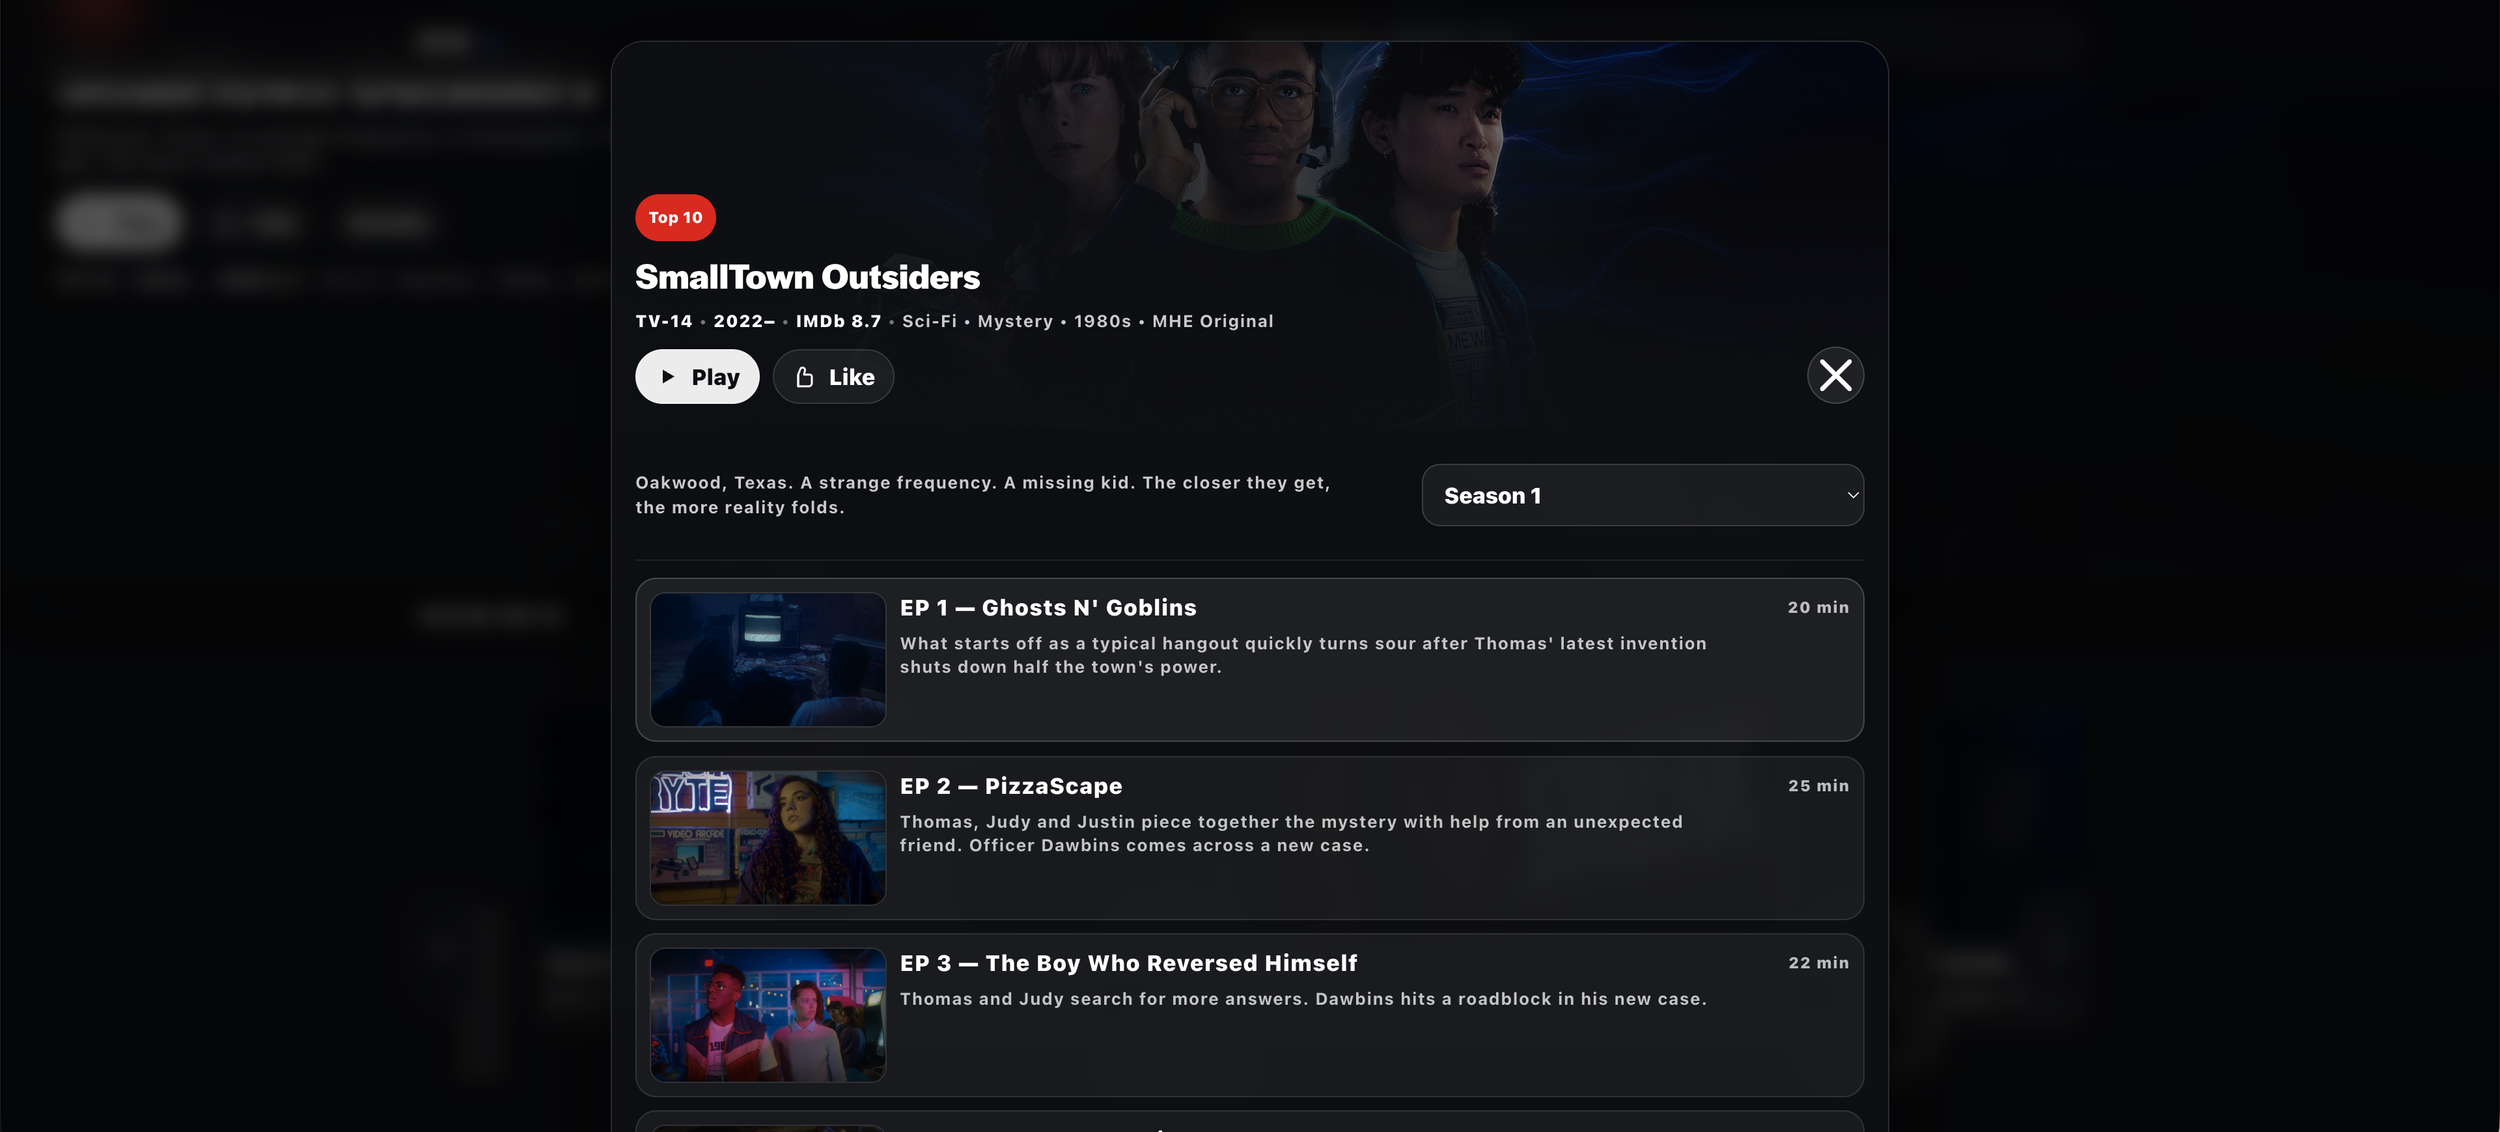
Task: Close the show details dialog
Action: click(1835, 376)
